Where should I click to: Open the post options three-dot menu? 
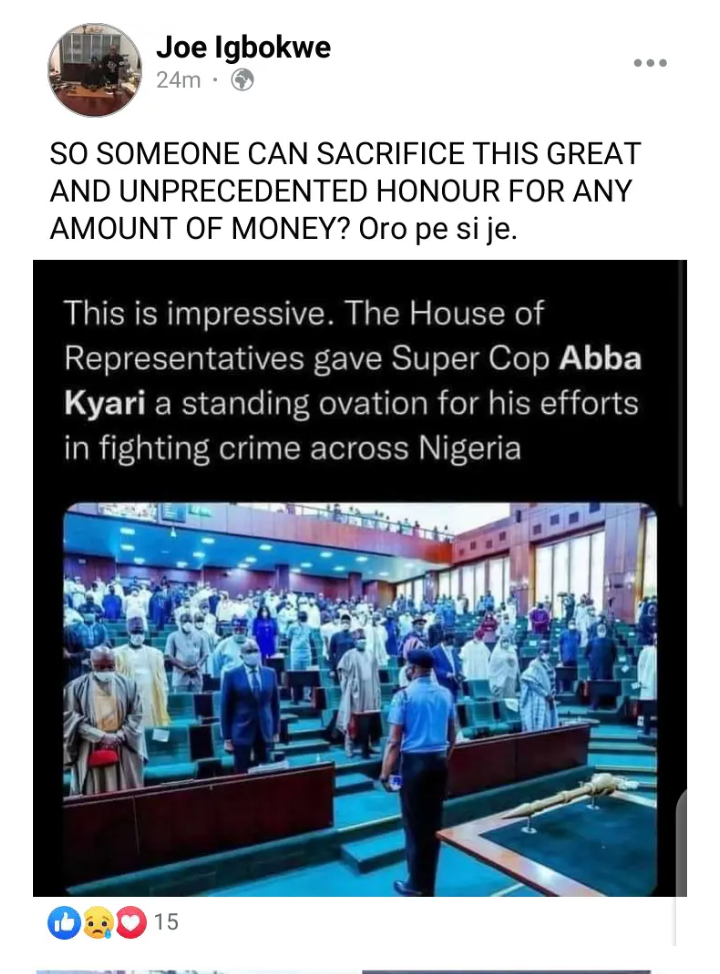coord(649,62)
